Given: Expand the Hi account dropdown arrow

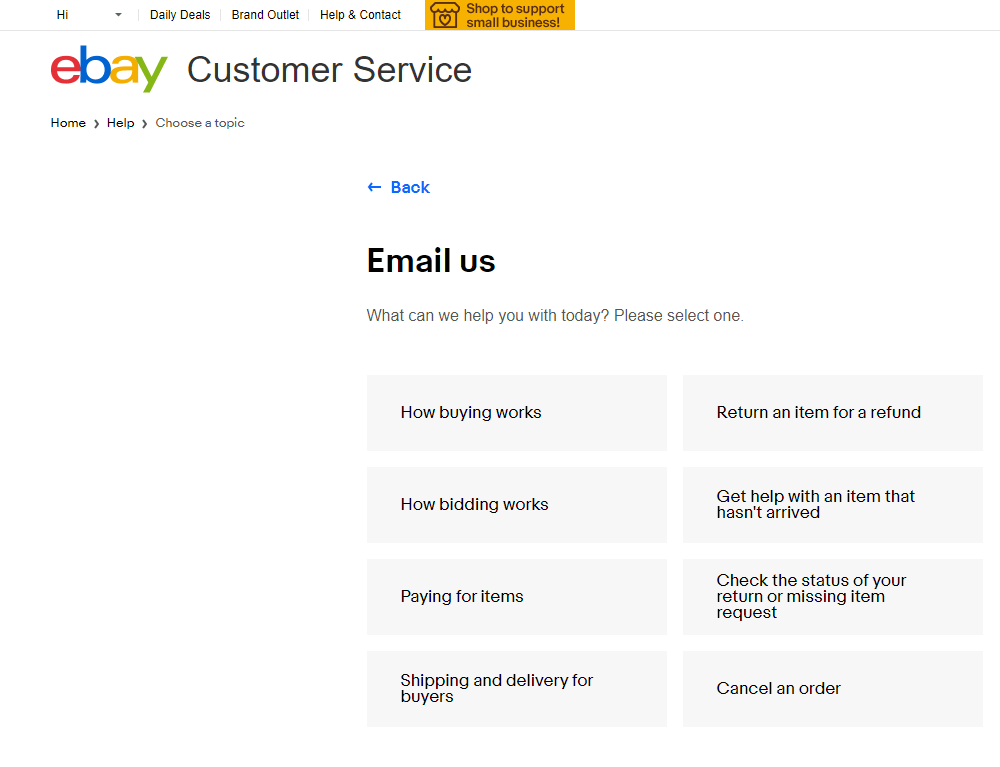Looking at the screenshot, I should (x=118, y=15).
